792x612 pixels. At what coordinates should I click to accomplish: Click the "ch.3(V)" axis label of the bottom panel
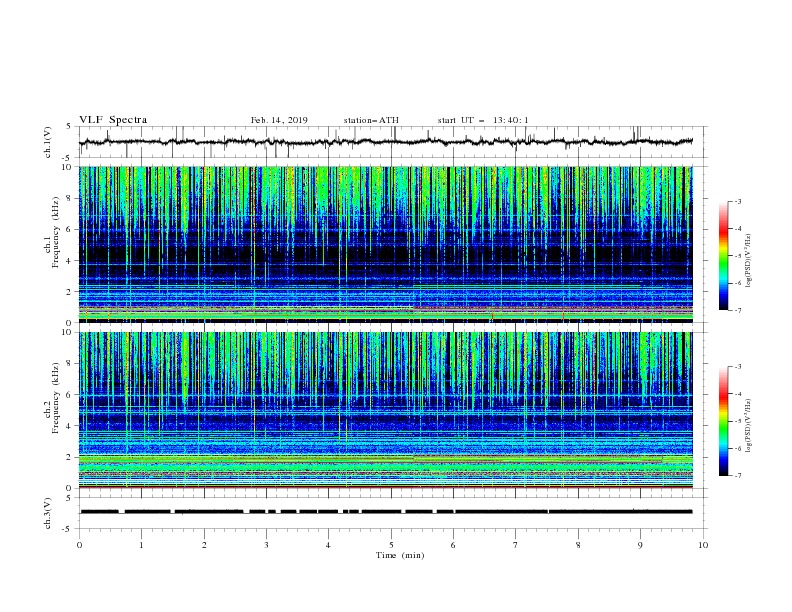[x=48, y=513]
